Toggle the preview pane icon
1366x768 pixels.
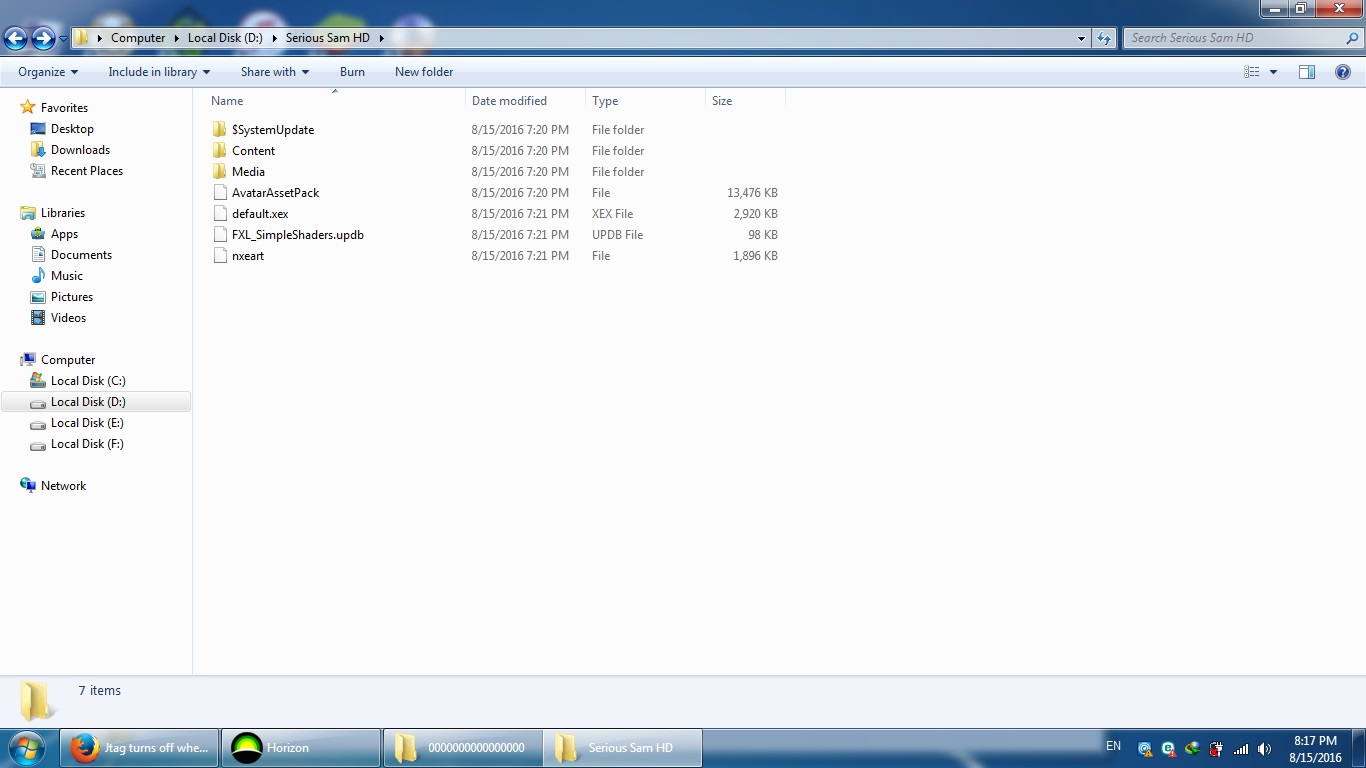[x=1307, y=72]
